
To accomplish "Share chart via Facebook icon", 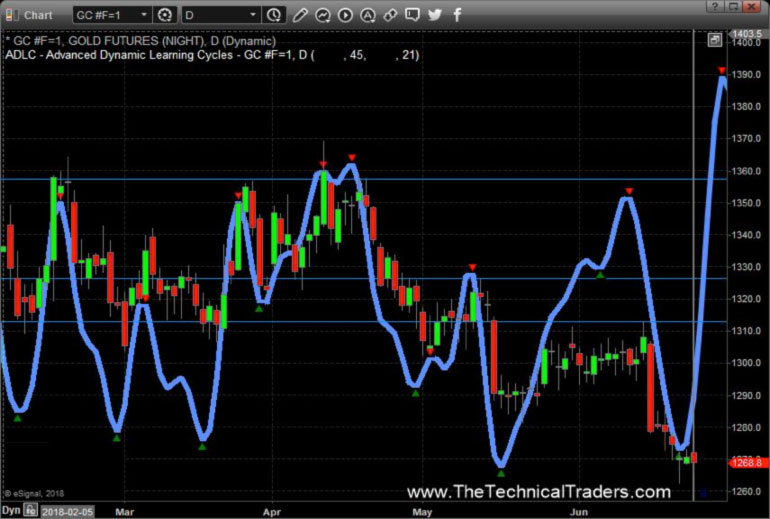I will click(457, 15).
